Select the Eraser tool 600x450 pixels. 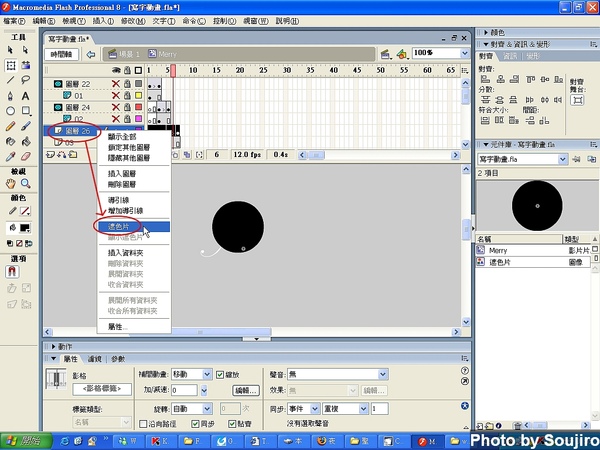25,157
